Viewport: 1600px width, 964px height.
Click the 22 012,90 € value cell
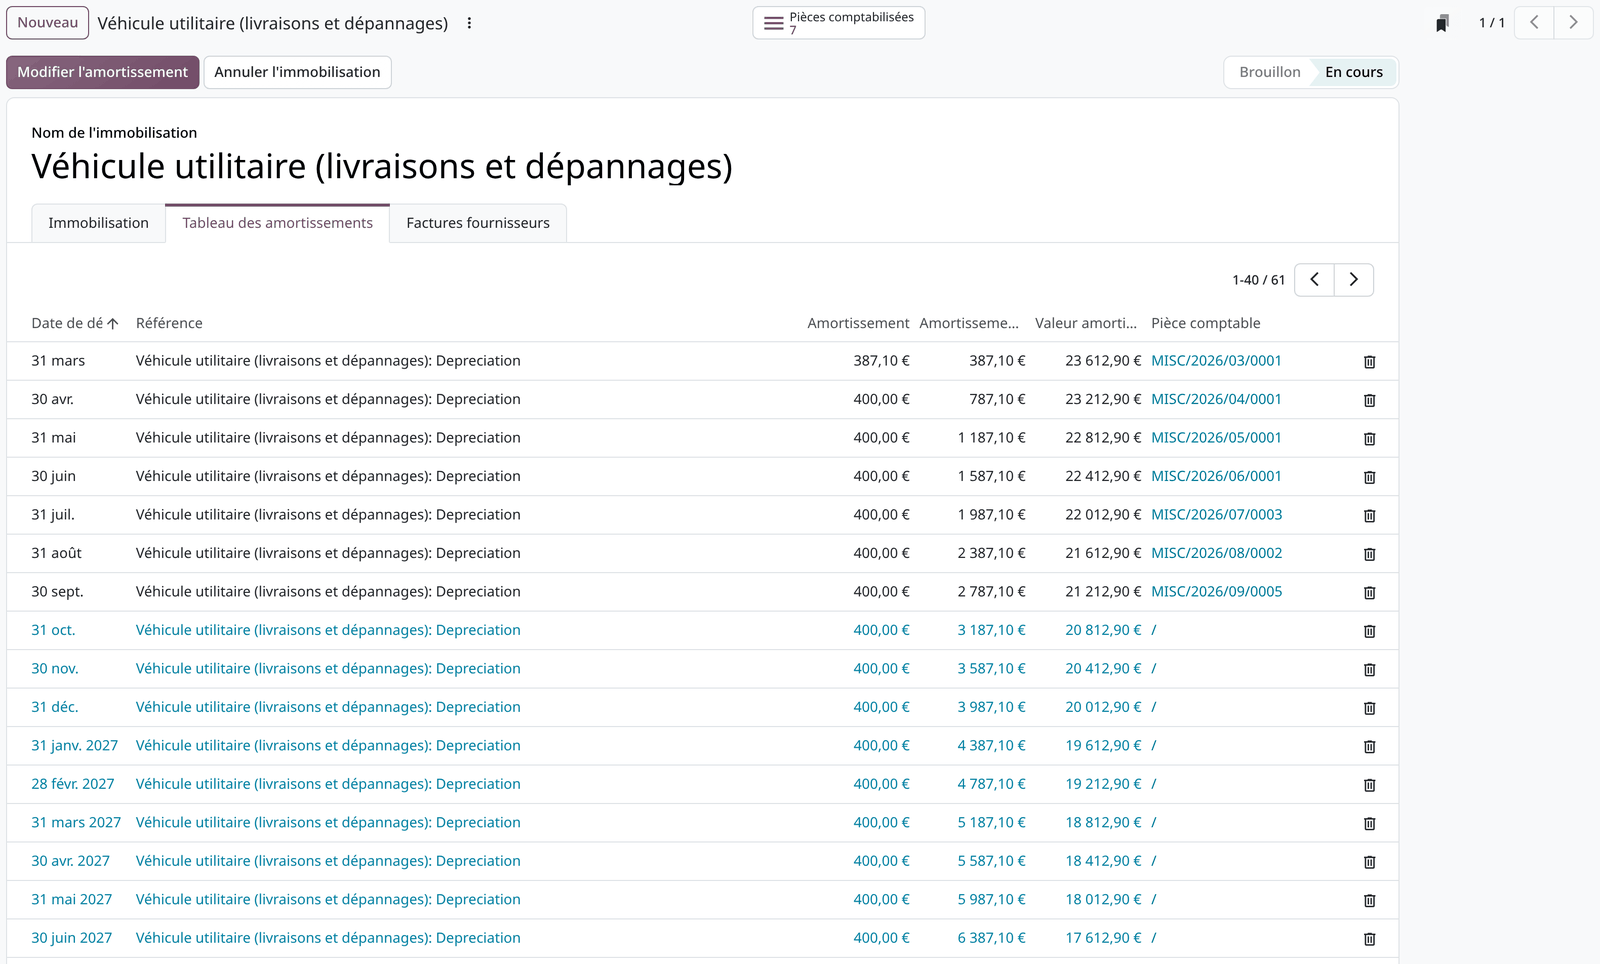coord(1103,515)
